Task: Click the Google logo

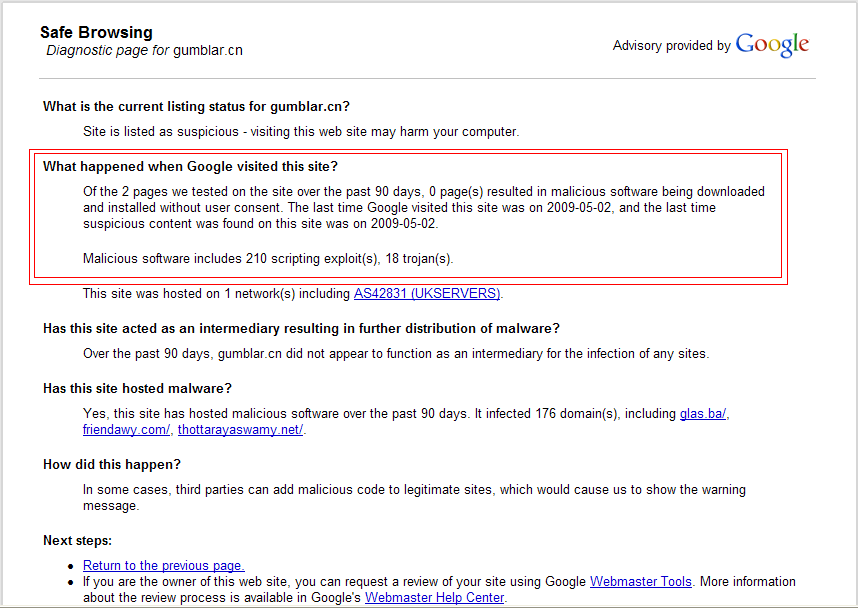Action: (x=772, y=45)
